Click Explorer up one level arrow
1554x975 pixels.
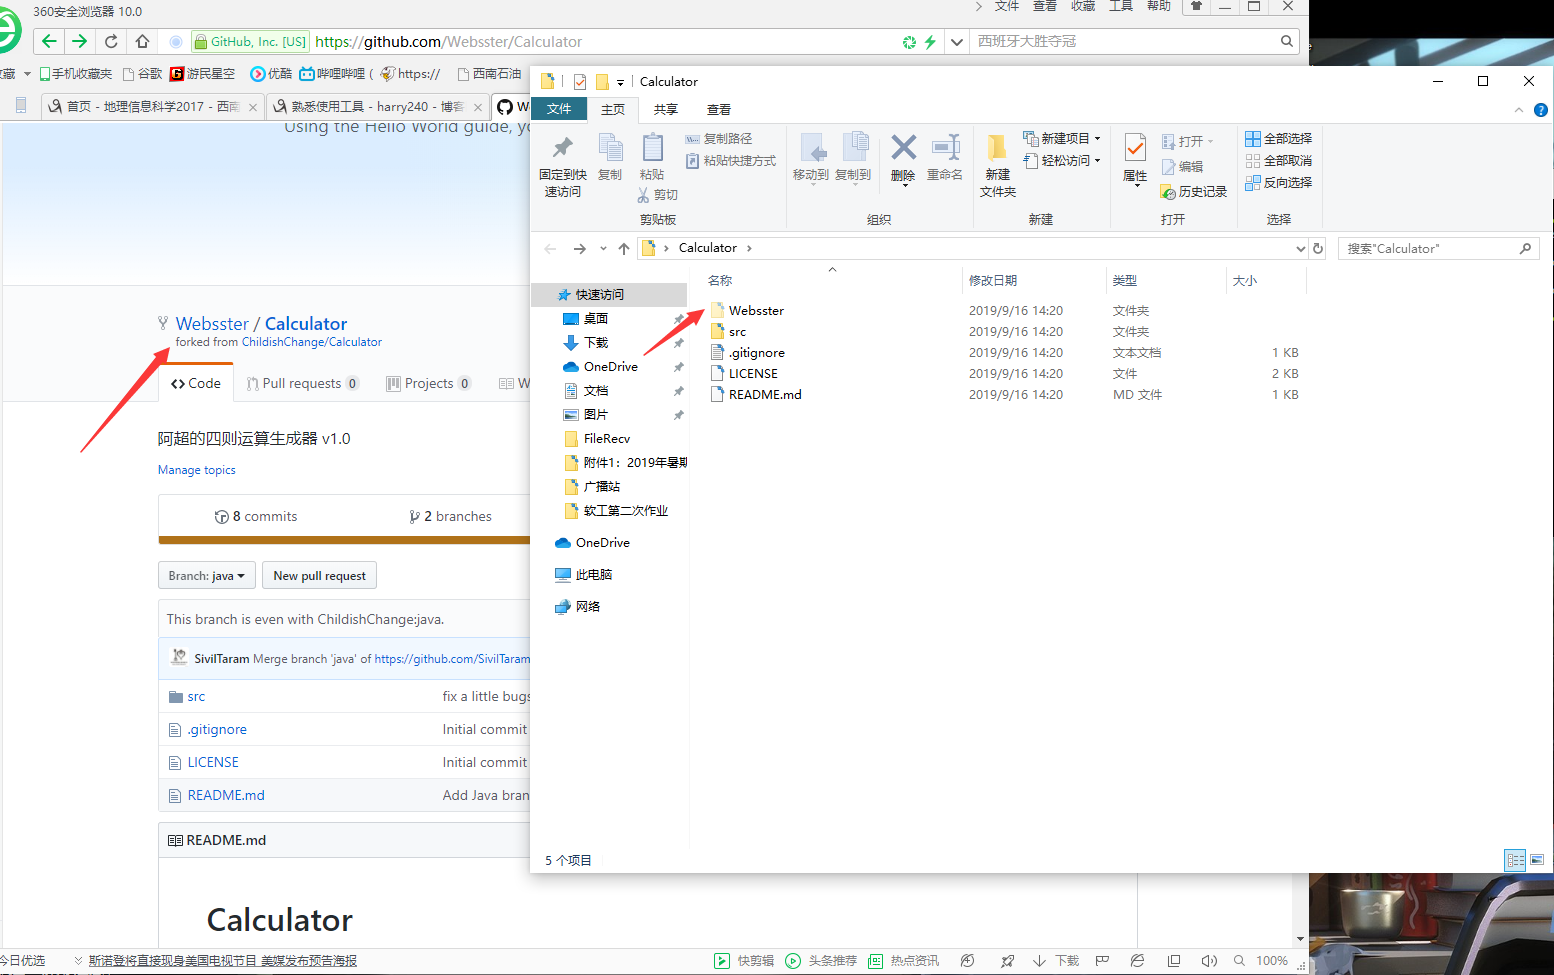coord(624,248)
